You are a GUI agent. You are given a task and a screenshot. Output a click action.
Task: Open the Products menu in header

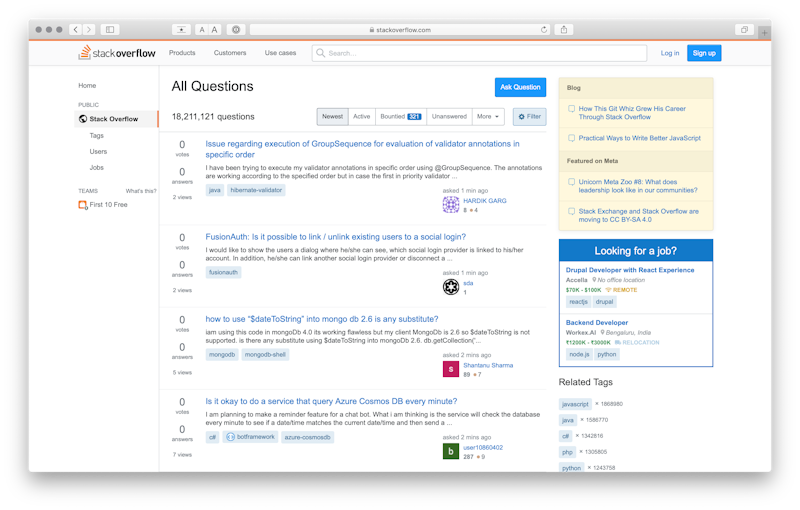182,53
